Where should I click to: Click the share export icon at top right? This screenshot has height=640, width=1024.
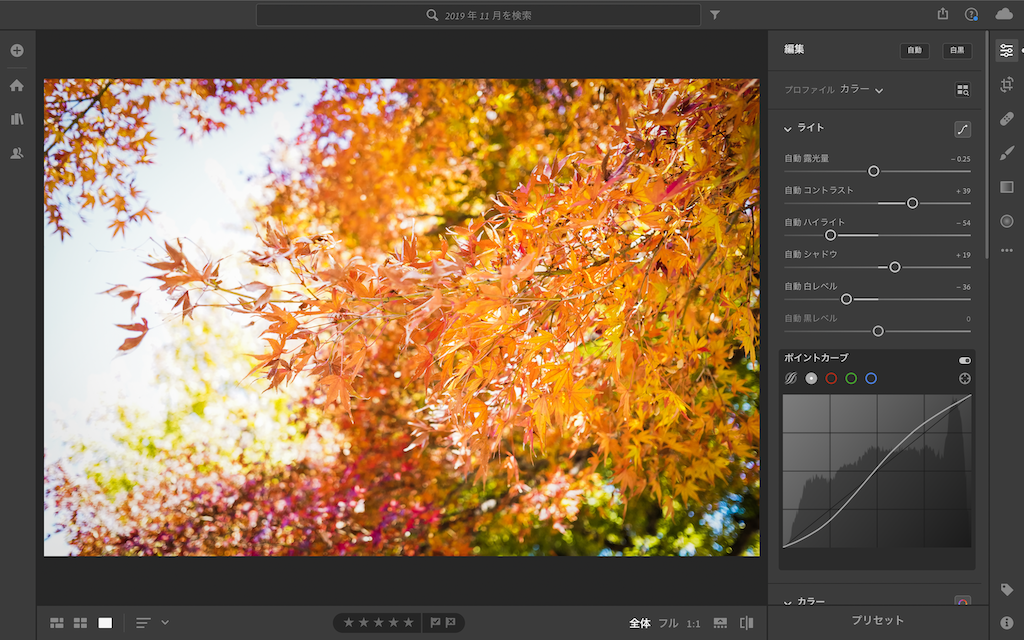pos(942,14)
